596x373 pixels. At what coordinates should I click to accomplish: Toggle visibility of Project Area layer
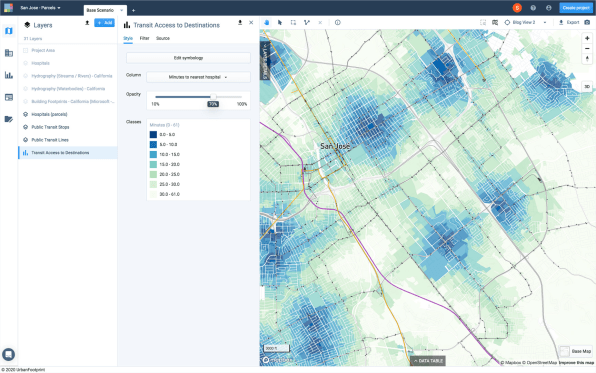tap(26, 50)
